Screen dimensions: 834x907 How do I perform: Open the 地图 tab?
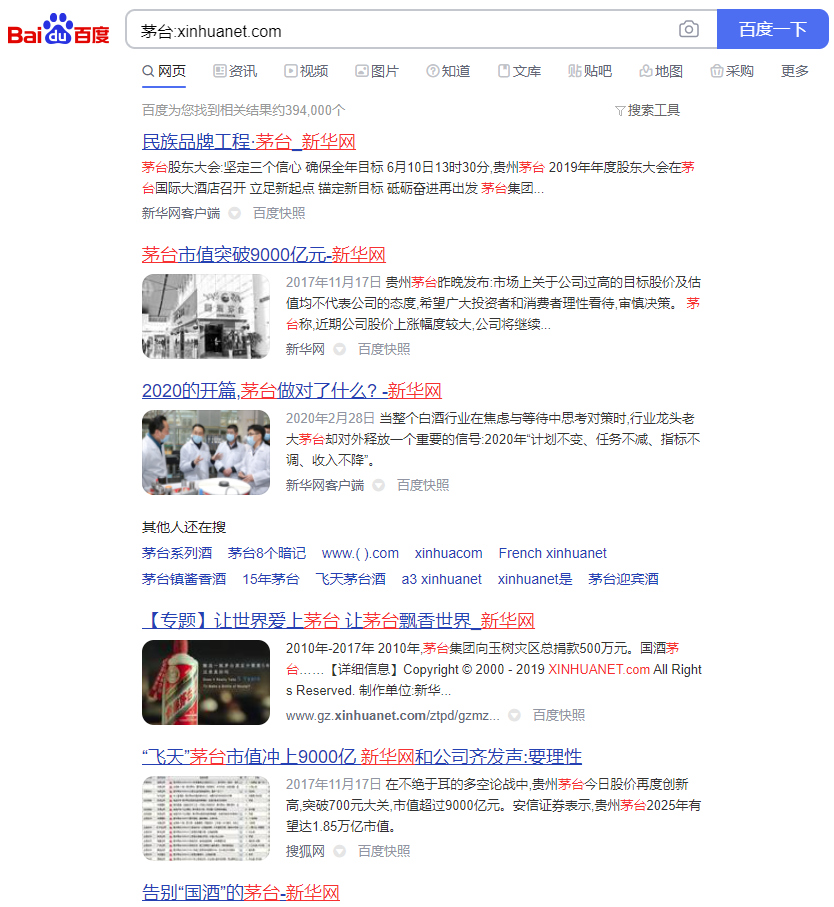click(661, 71)
